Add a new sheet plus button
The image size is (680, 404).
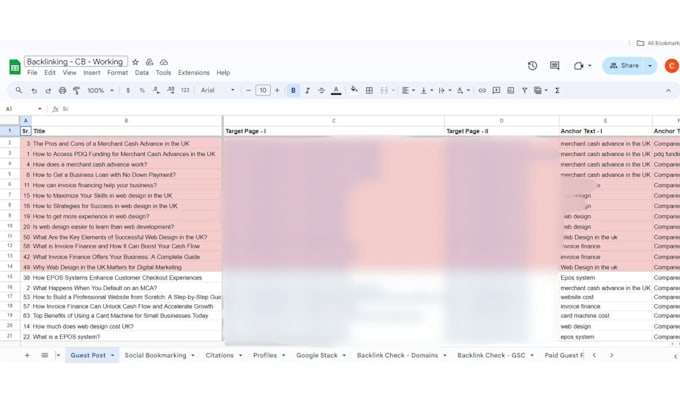click(x=27, y=355)
